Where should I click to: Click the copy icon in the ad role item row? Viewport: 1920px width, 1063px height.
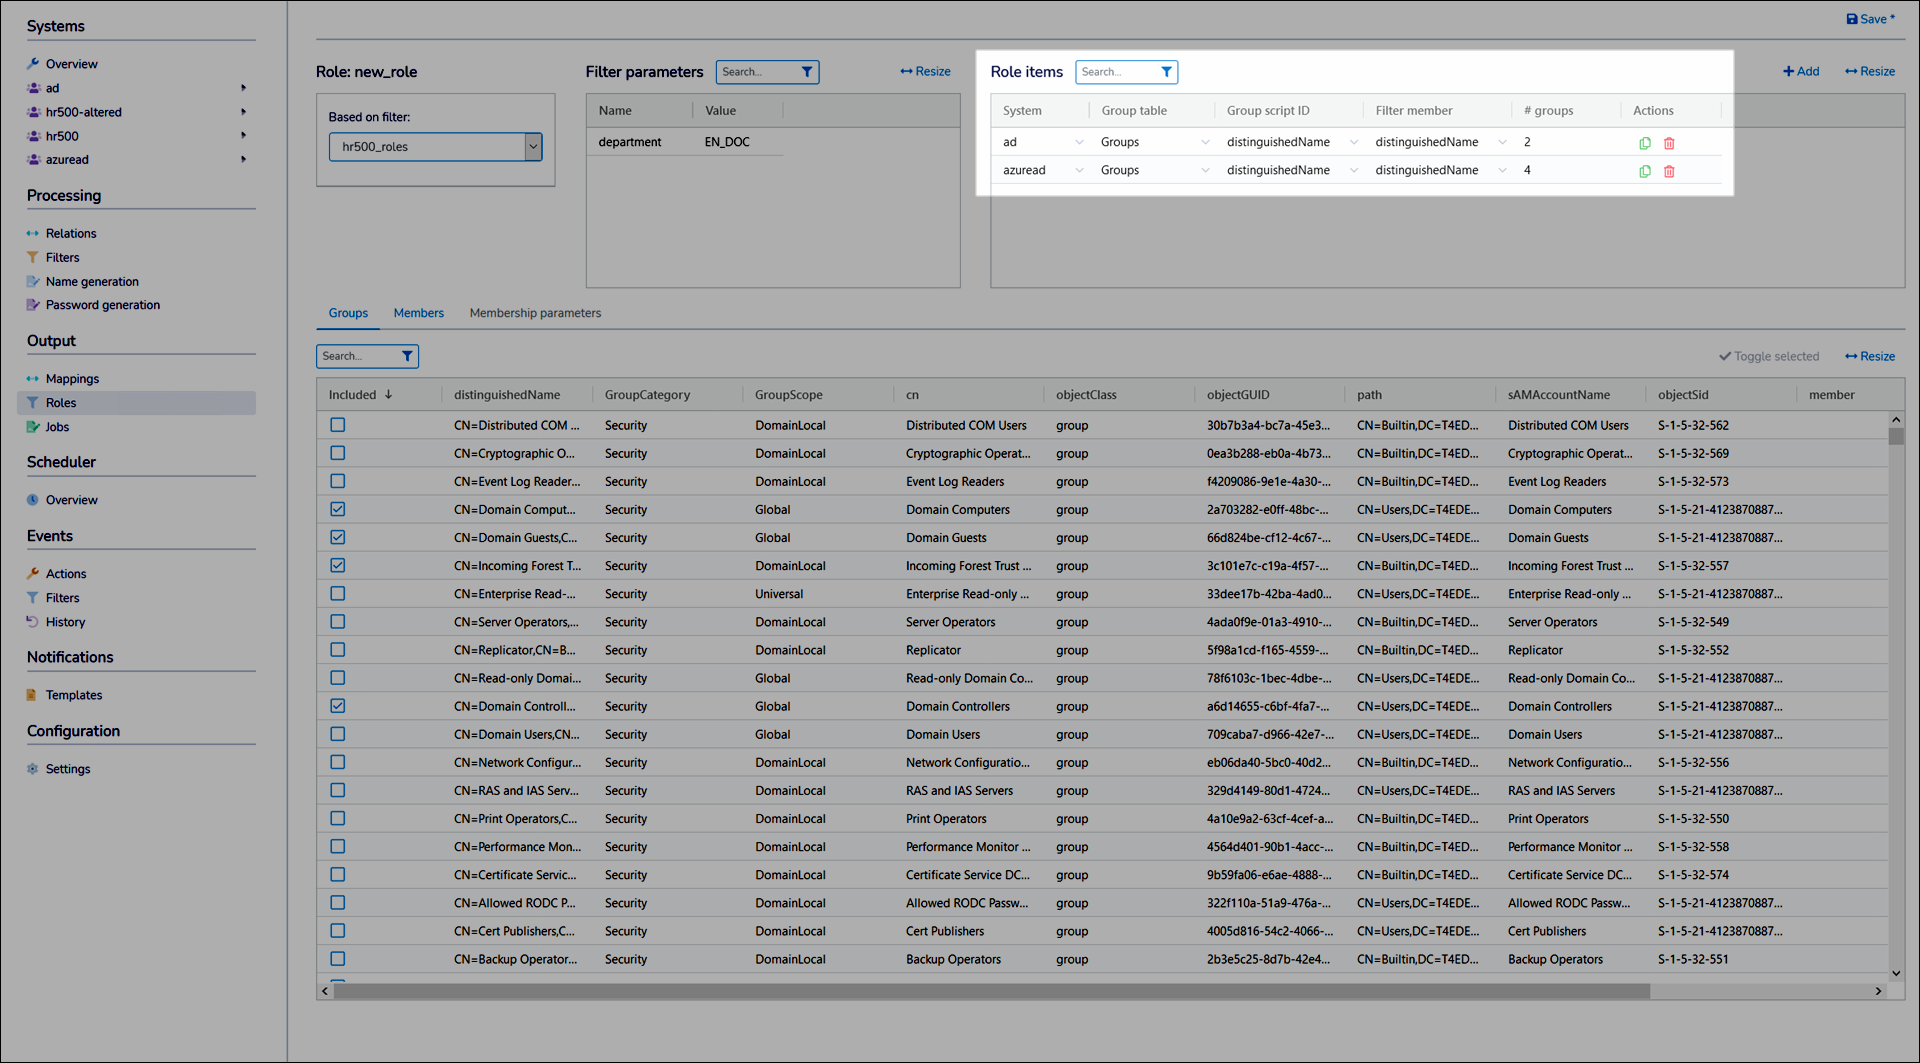[x=1644, y=143]
